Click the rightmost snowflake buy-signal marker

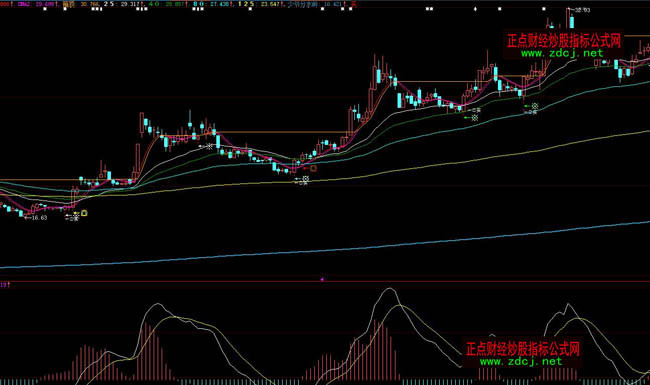point(535,107)
